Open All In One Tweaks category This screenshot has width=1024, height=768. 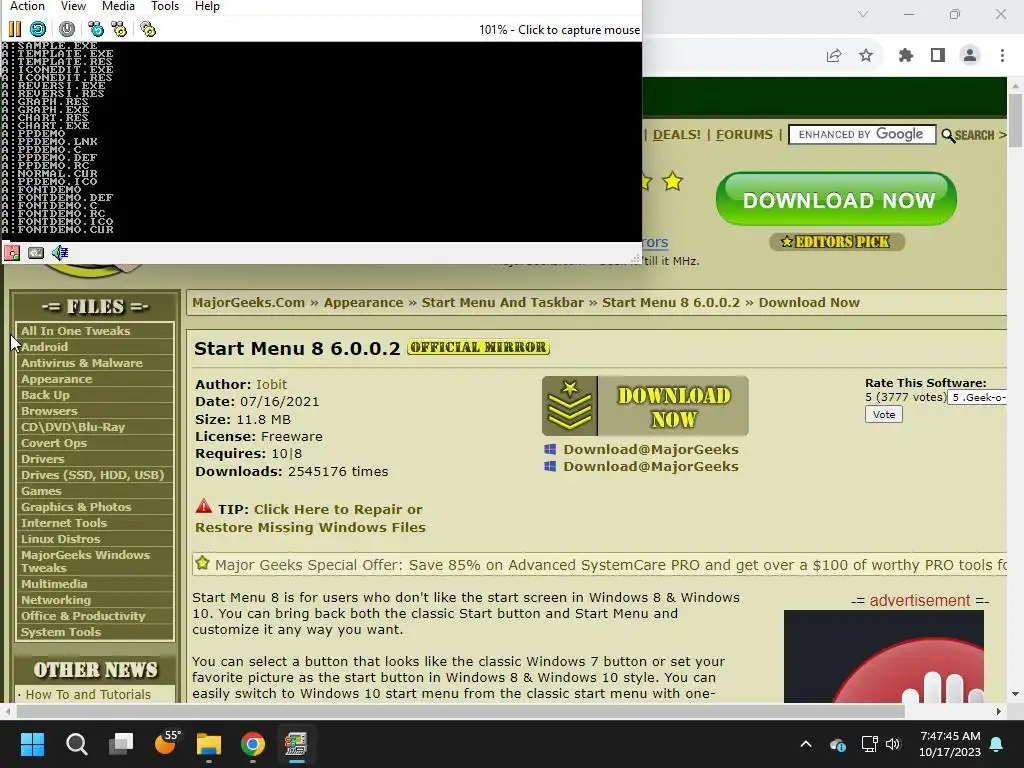click(x=76, y=331)
